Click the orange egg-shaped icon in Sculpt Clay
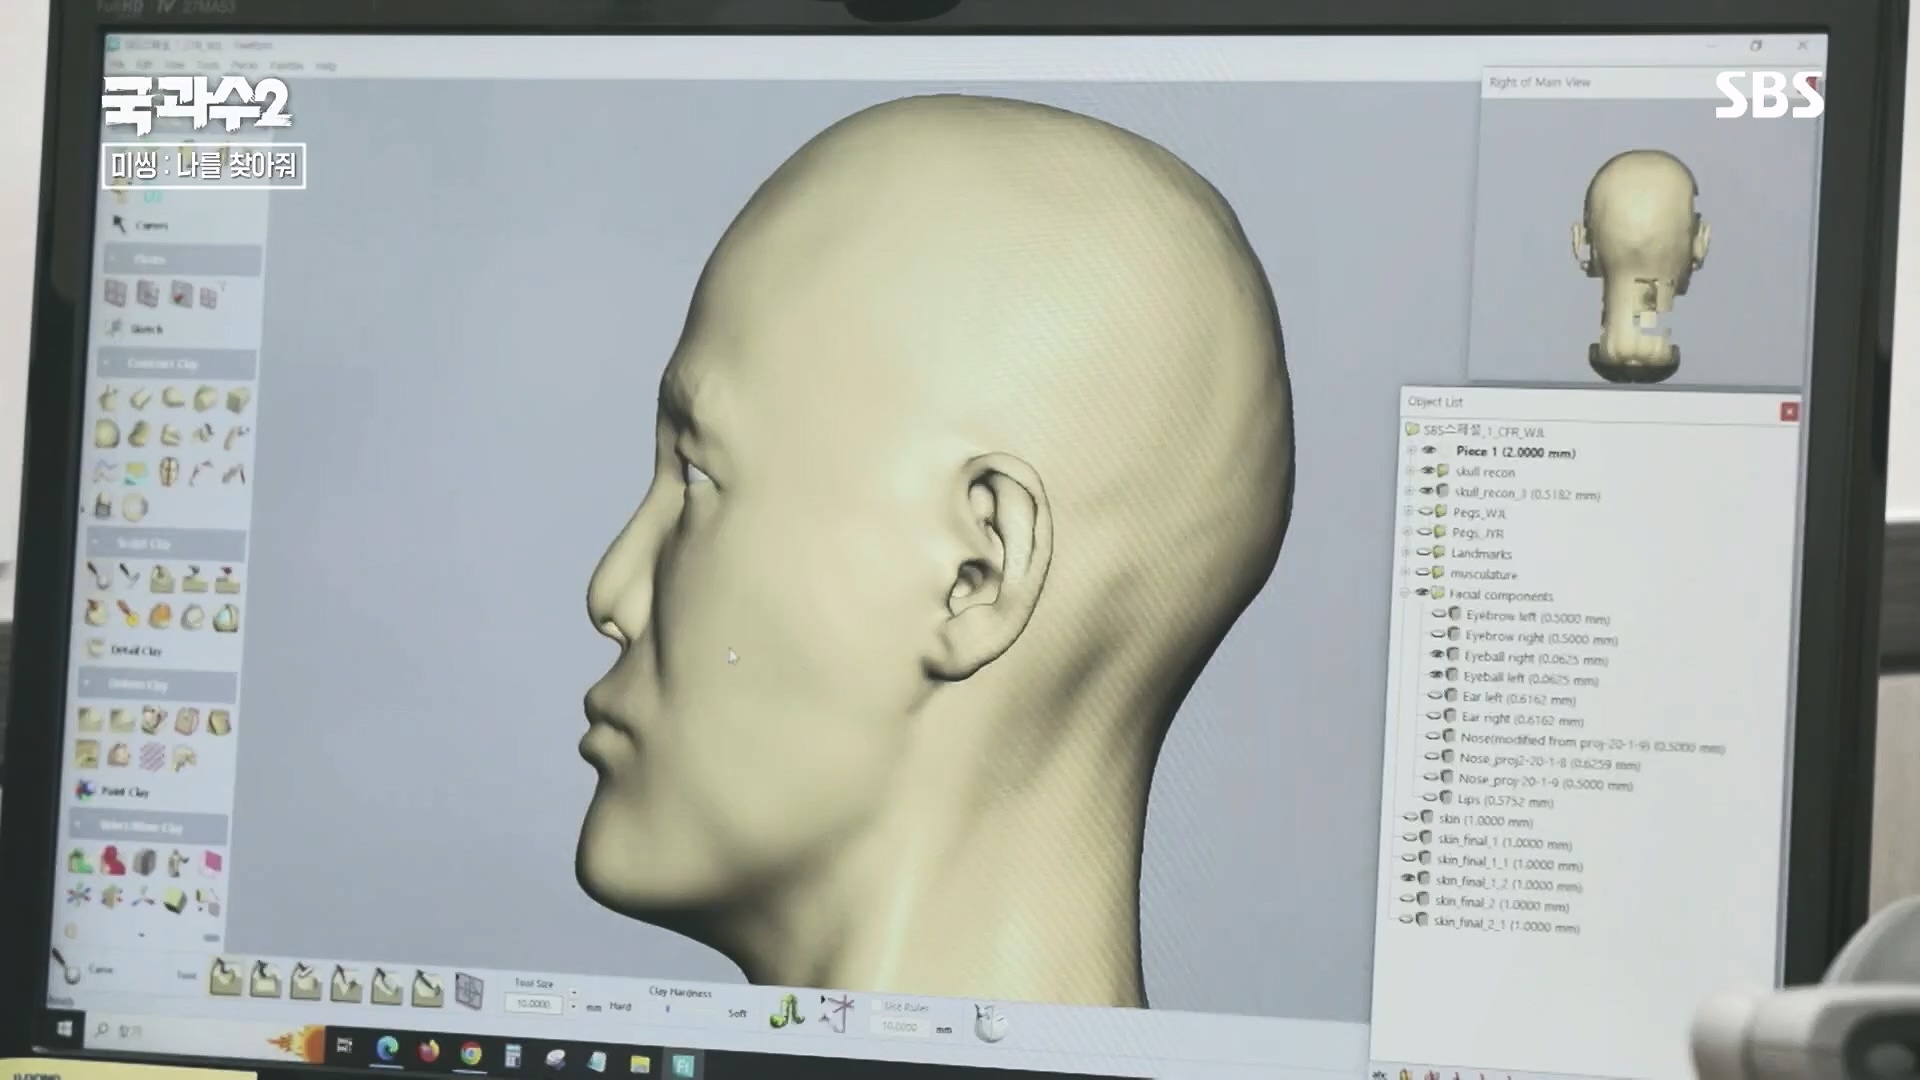 [x=160, y=615]
